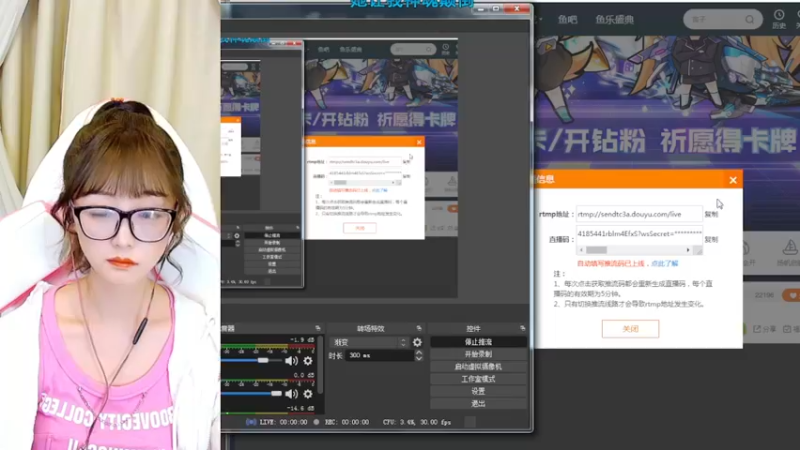This screenshot has width=800, height=450.
Task: Click the REC status indicator dot
Action: pos(316,422)
